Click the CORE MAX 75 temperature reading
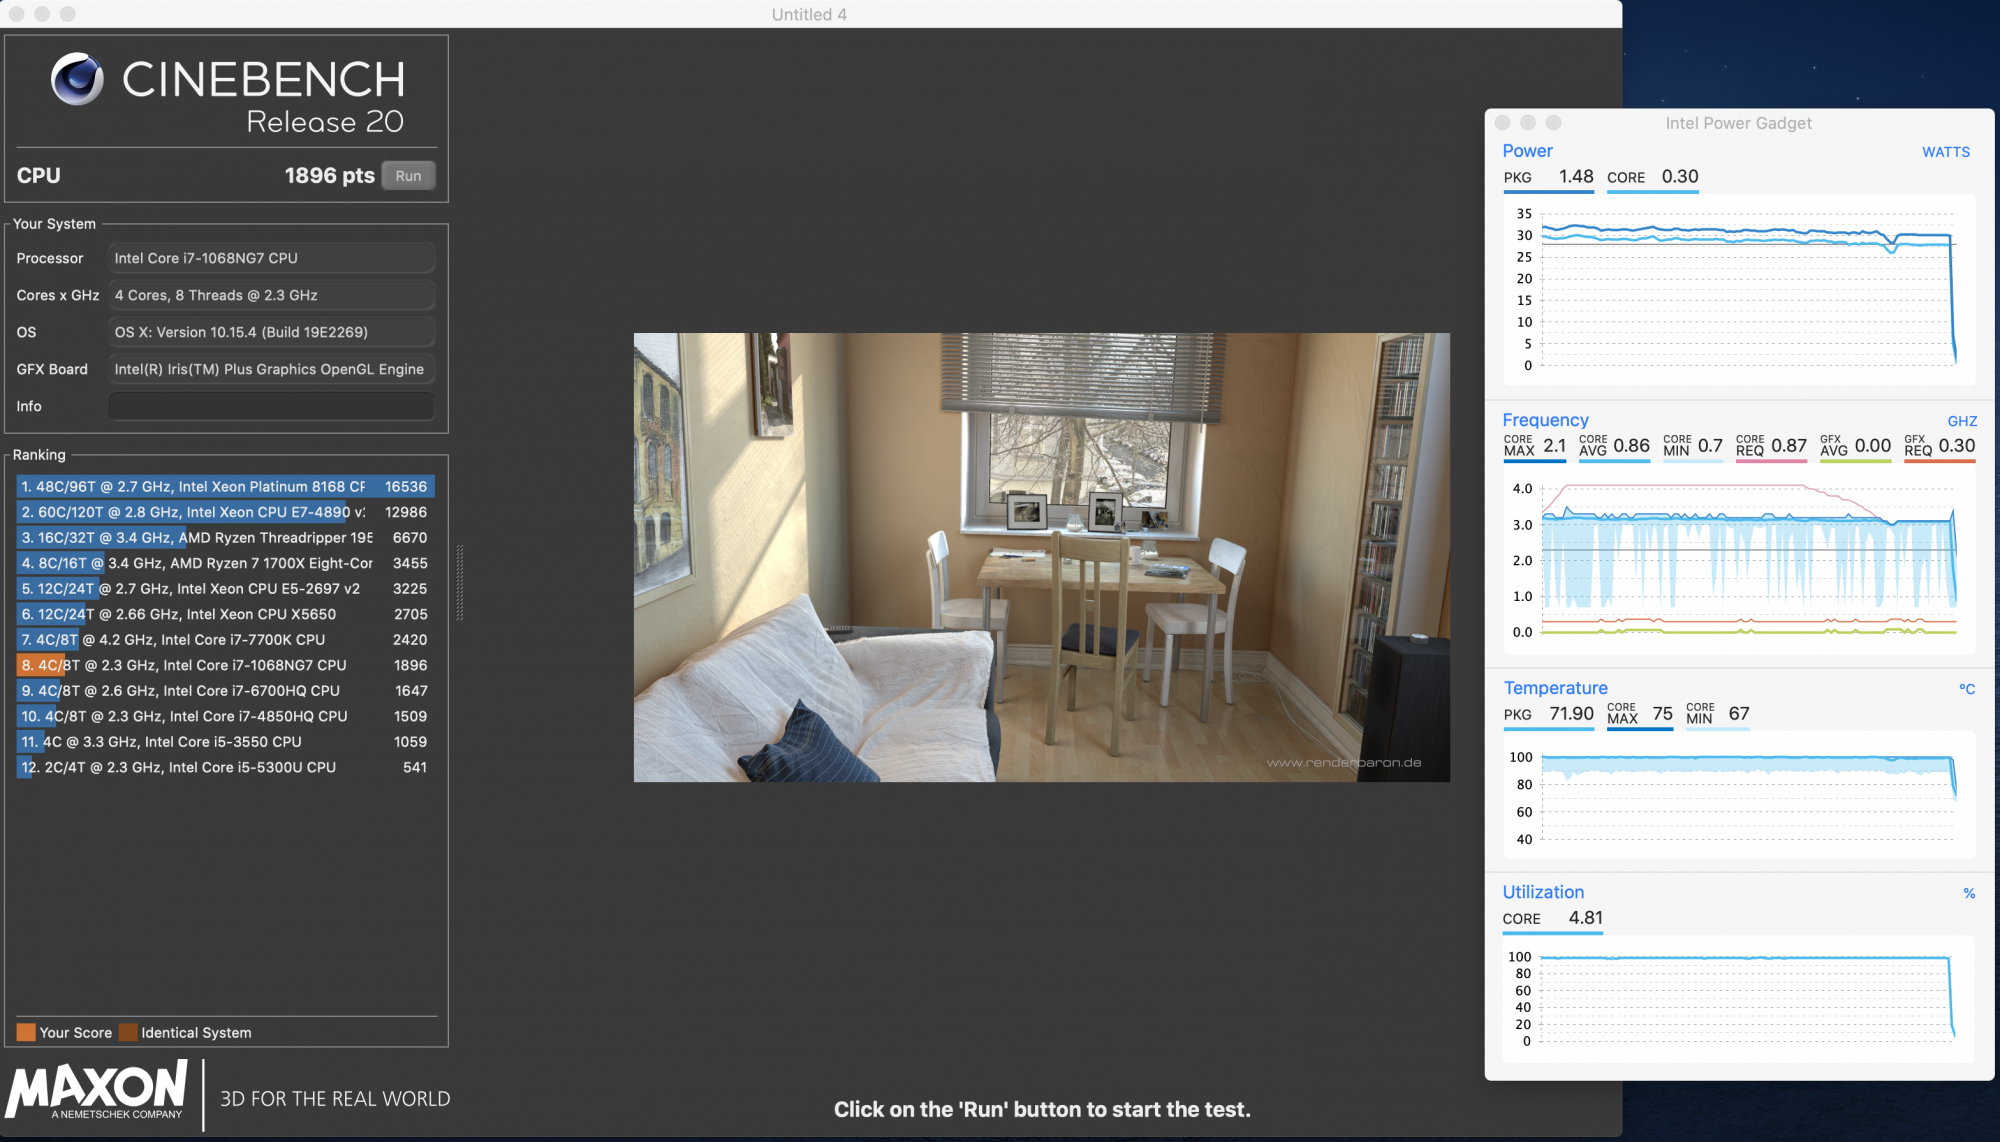Image resolution: width=2000 pixels, height=1142 pixels. click(1640, 714)
